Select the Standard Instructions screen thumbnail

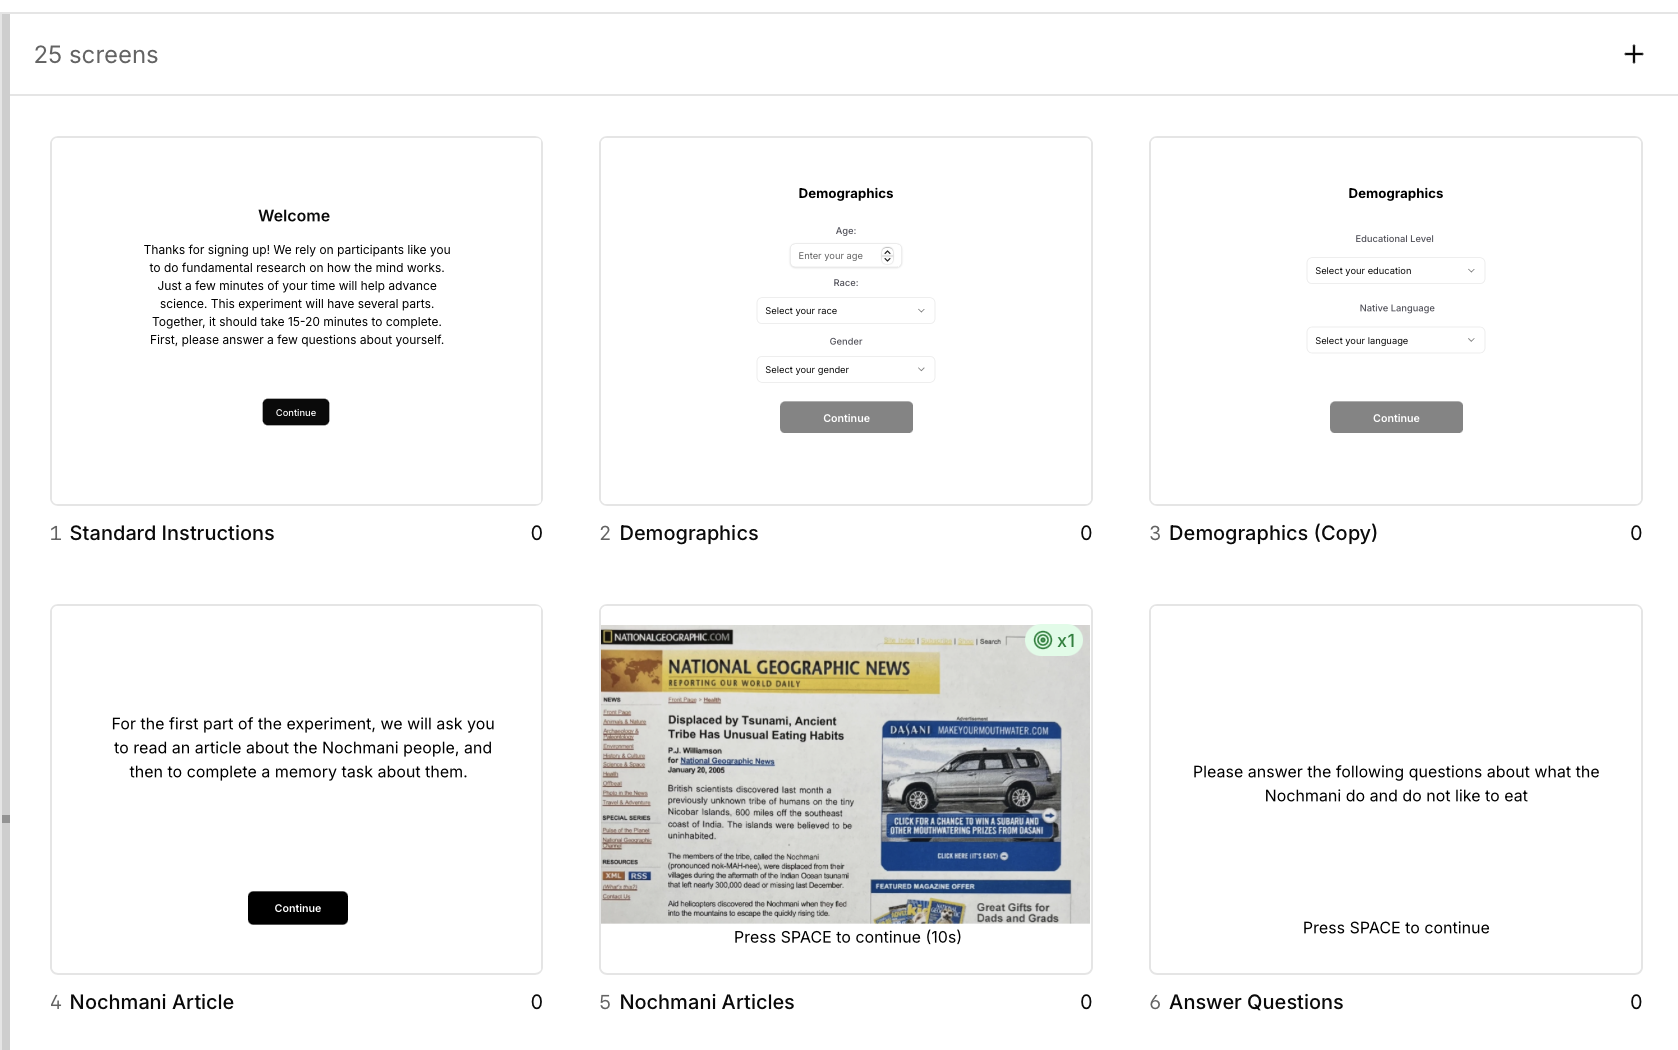pyautogui.click(x=295, y=320)
